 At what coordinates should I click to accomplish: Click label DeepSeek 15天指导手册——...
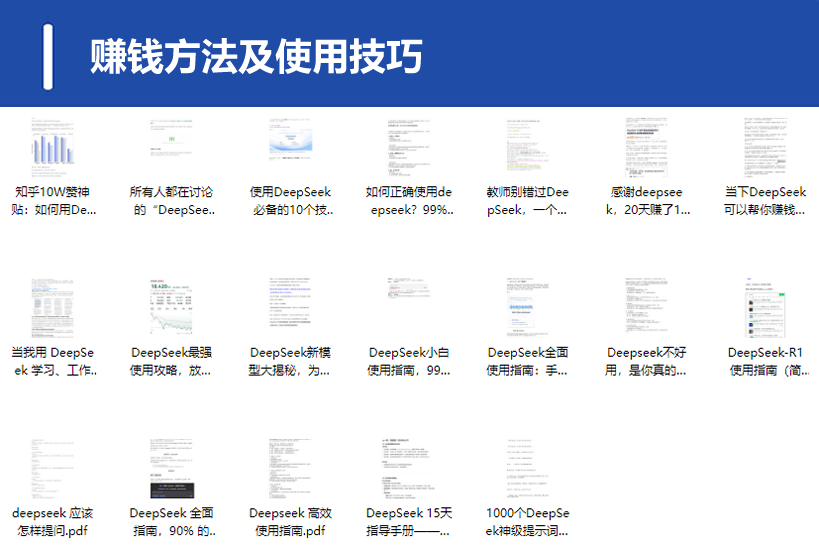pos(410,522)
